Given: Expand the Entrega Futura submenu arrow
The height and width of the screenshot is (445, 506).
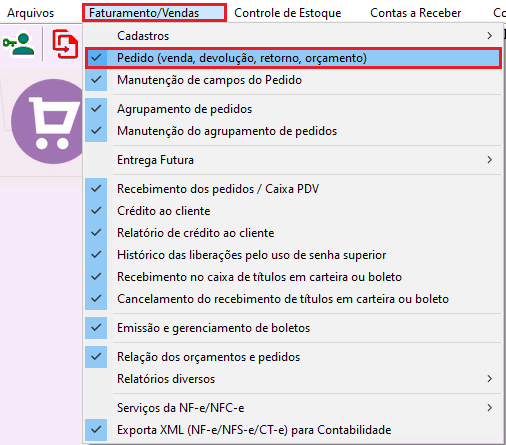Looking at the screenshot, I should tap(489, 160).
